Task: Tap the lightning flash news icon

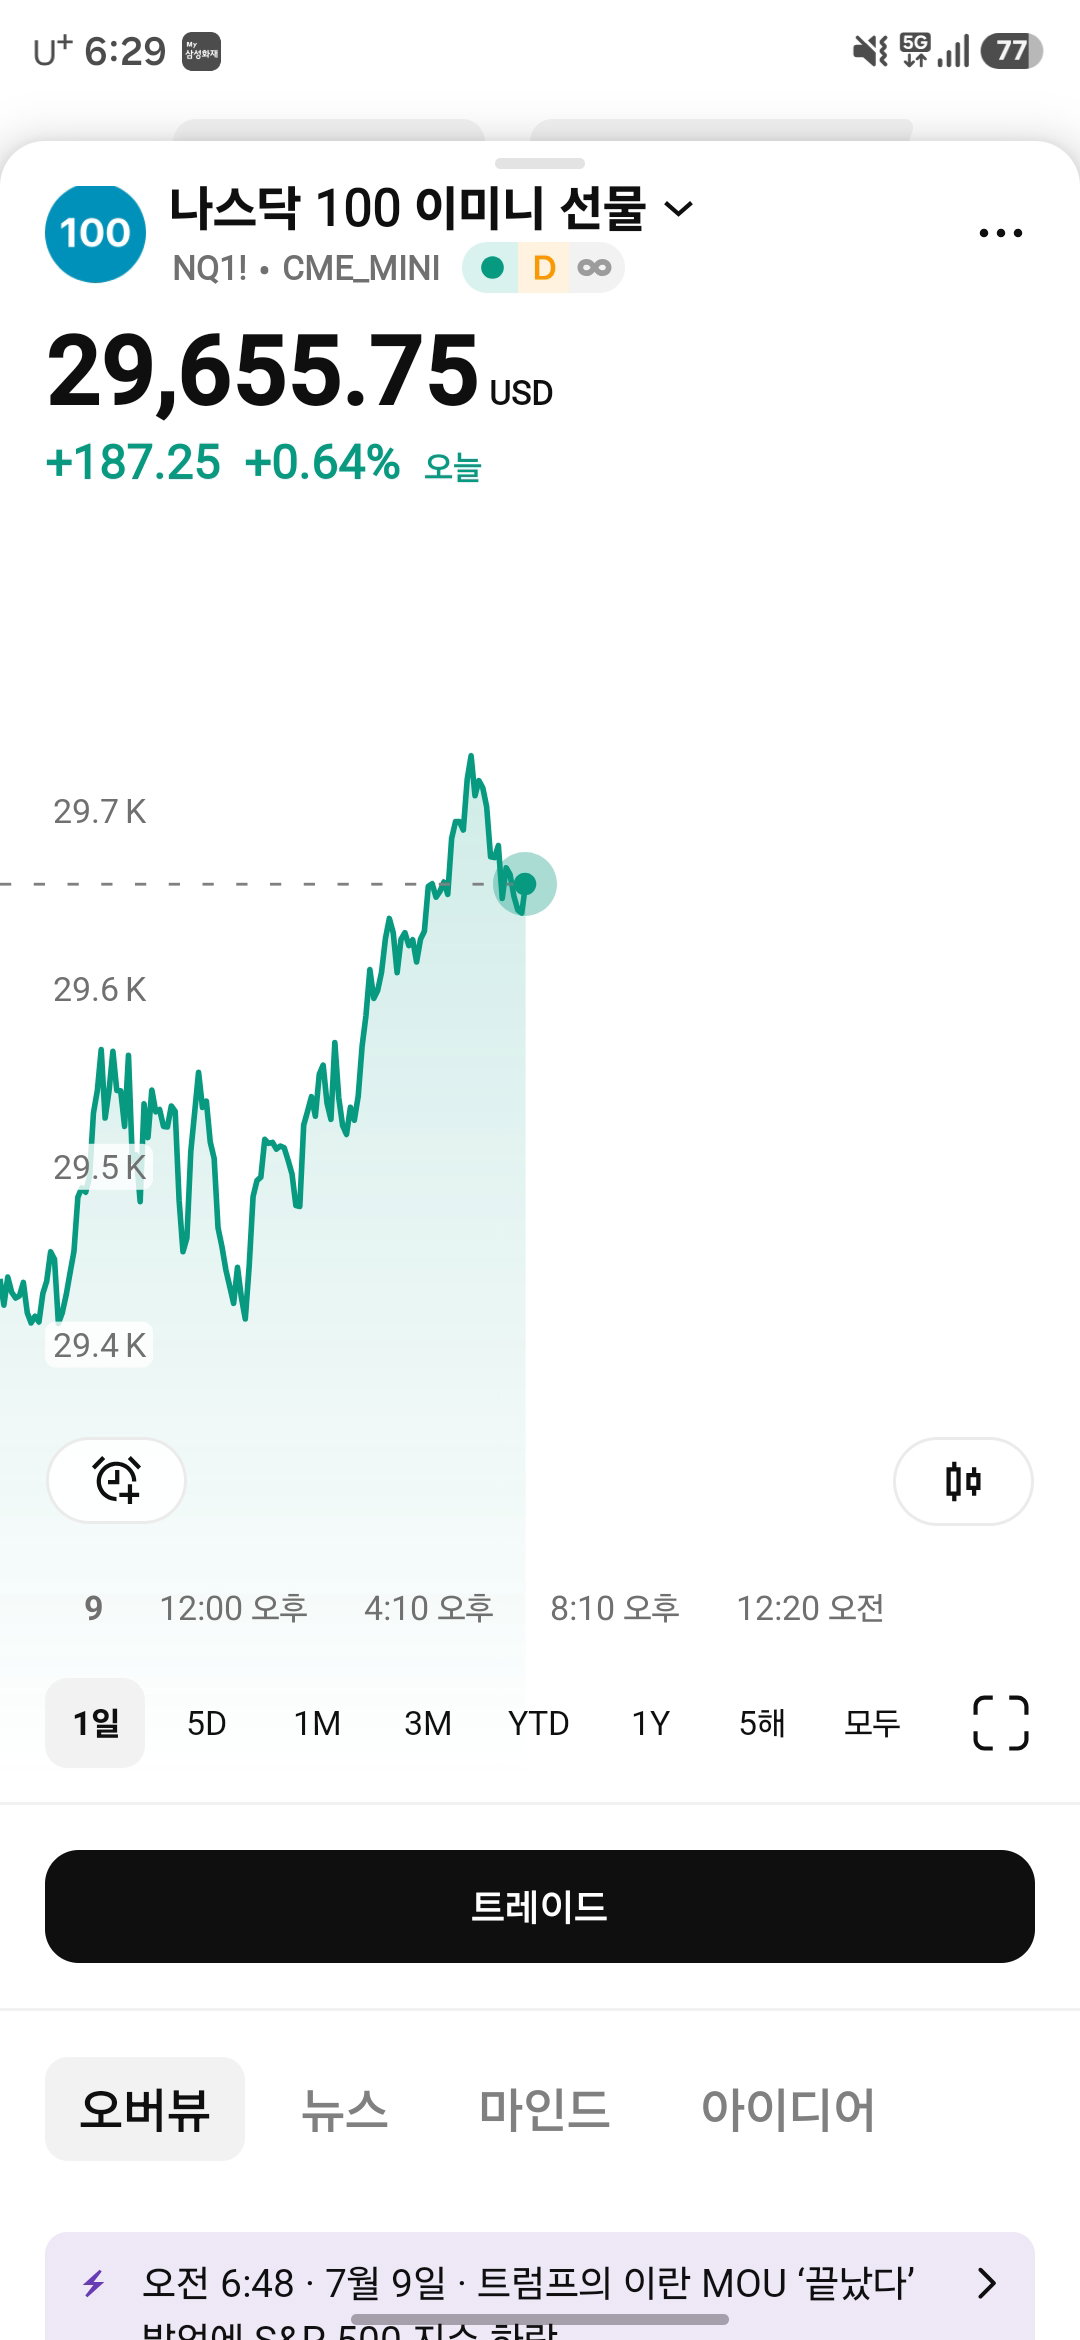Action: coord(94,2283)
